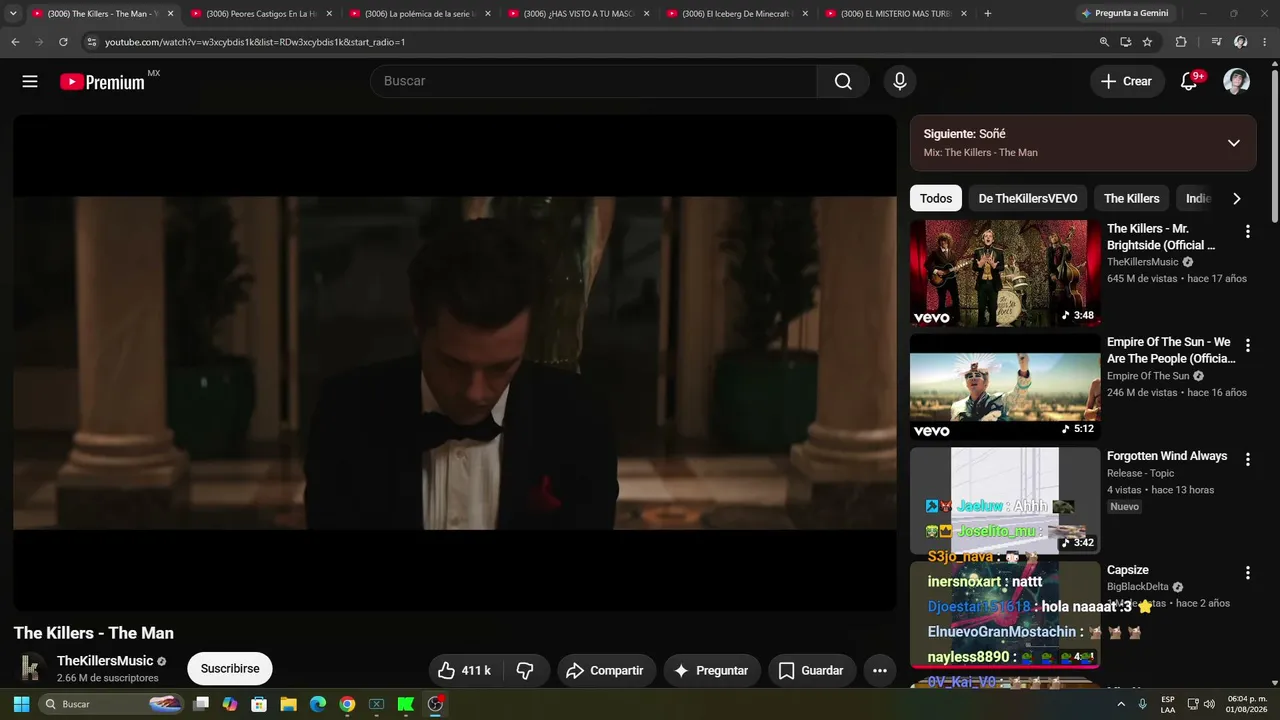The image size is (1280, 720).
Task: Open the notifications bell
Action: (x=1189, y=82)
